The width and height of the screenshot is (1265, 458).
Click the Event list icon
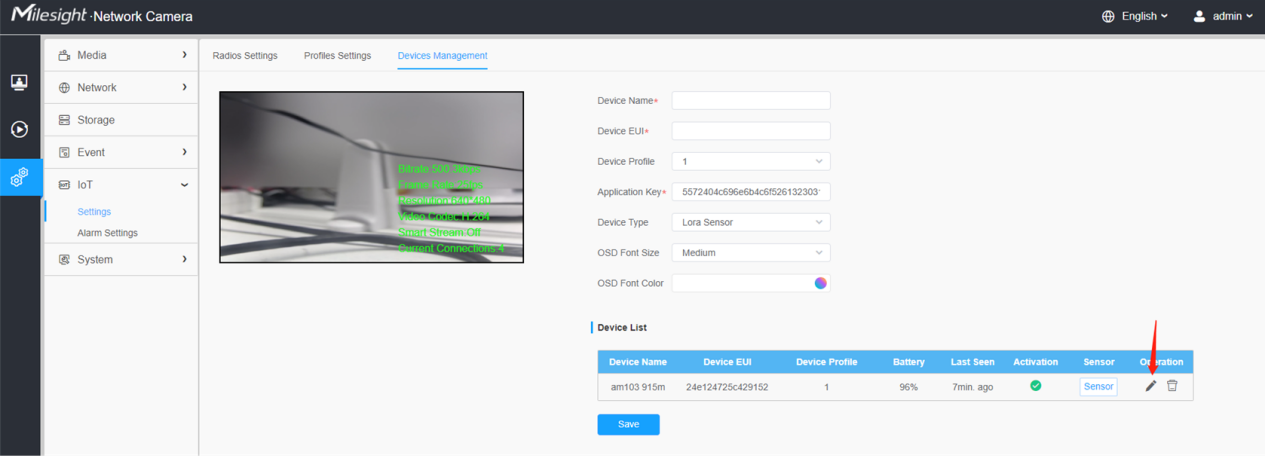65,152
